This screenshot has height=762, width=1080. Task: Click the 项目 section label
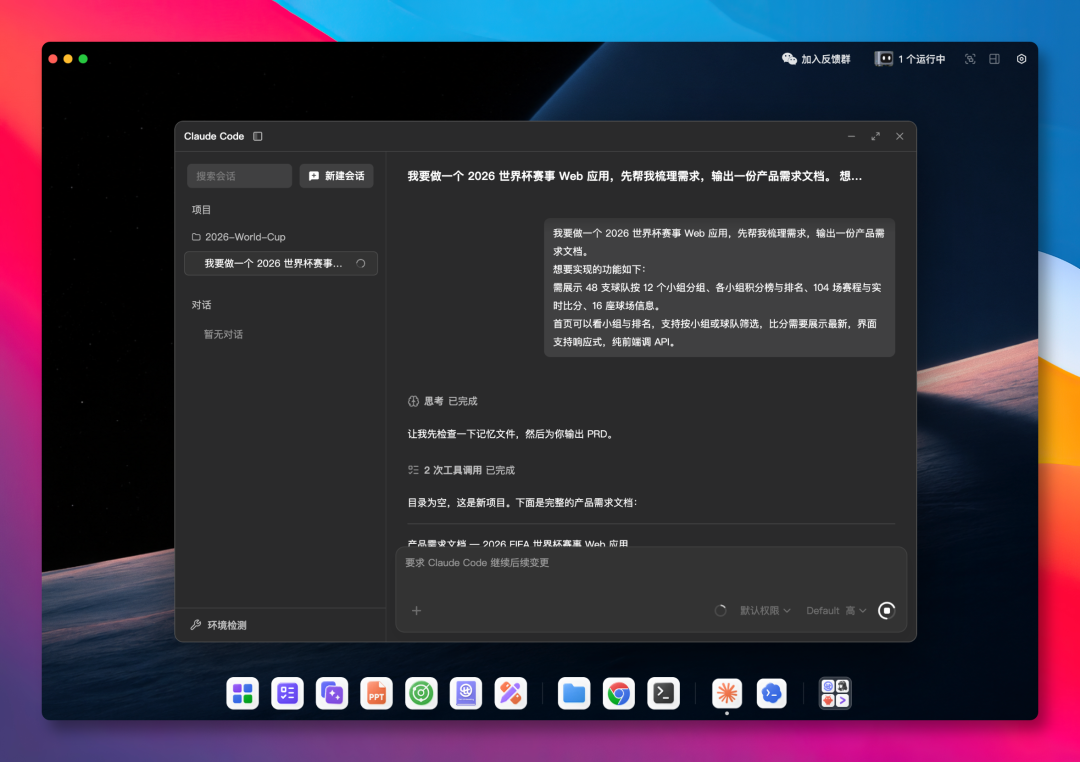pyautogui.click(x=201, y=209)
